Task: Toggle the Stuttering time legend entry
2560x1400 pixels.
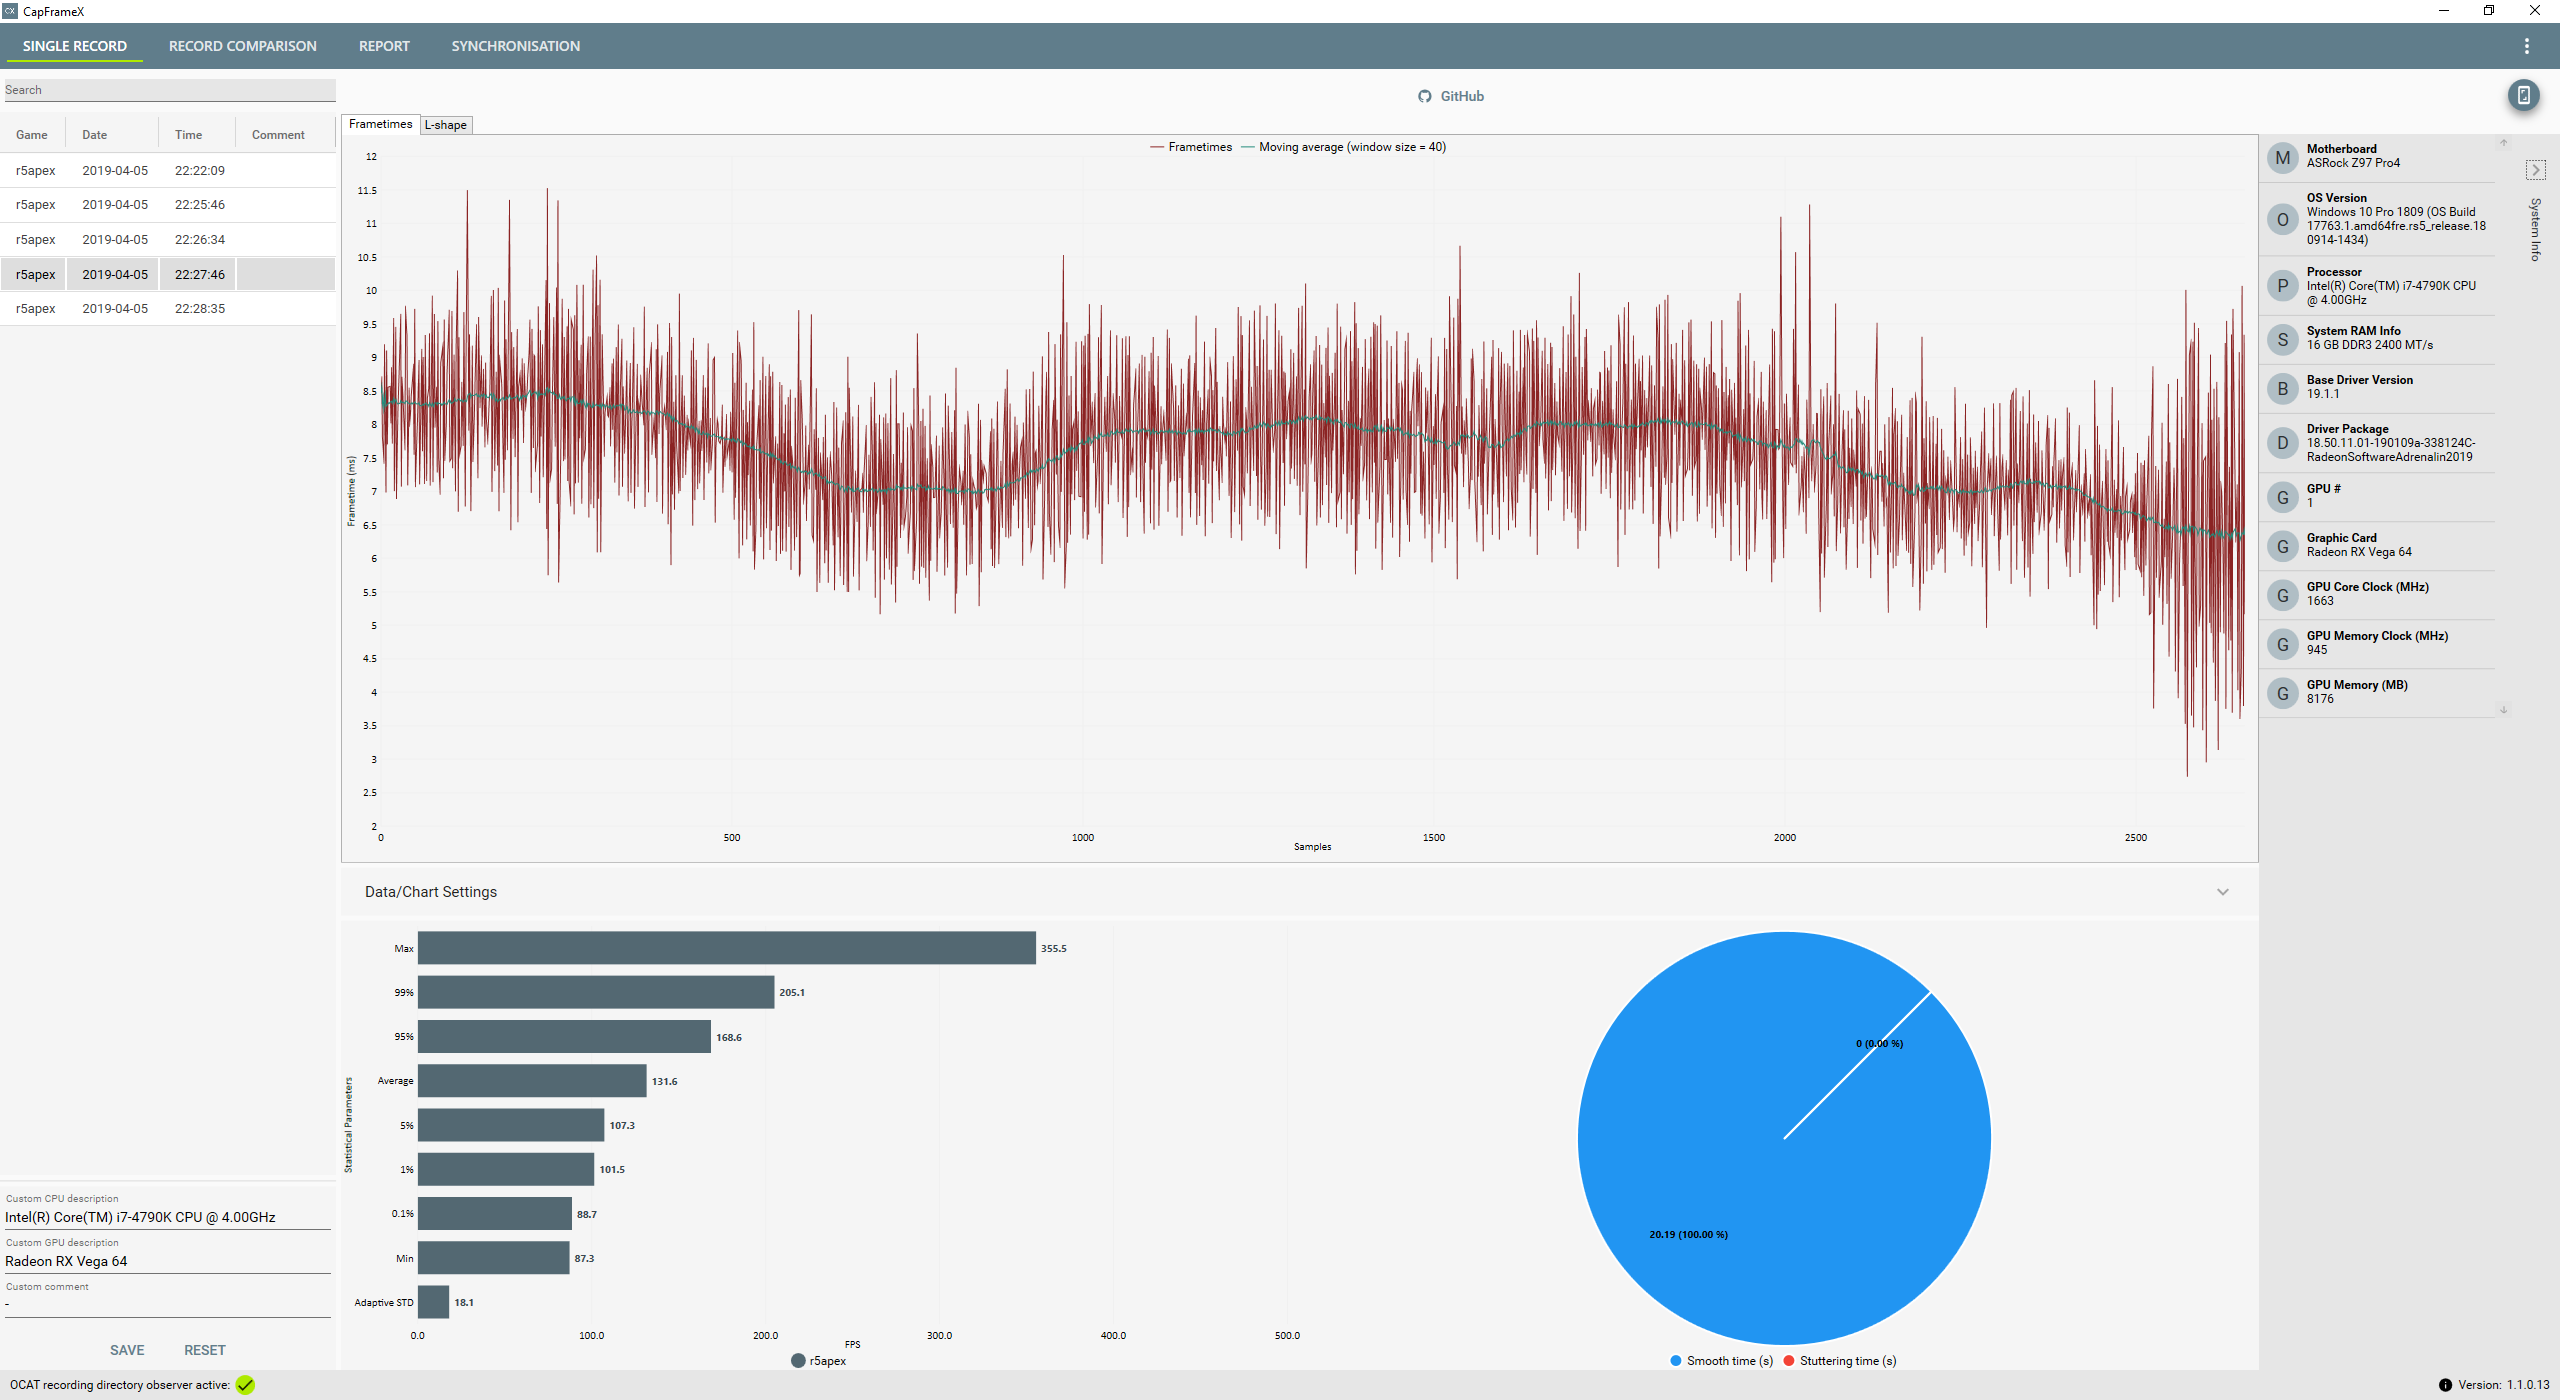Action: [x=1839, y=1361]
